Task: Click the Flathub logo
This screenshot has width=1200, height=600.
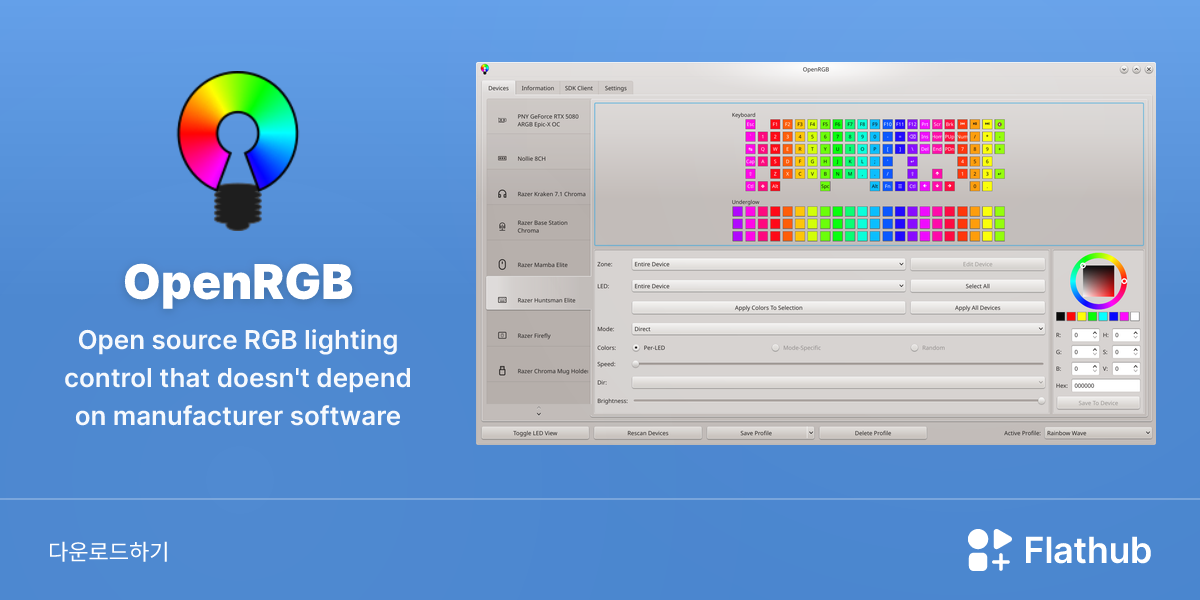Action: 1059,550
